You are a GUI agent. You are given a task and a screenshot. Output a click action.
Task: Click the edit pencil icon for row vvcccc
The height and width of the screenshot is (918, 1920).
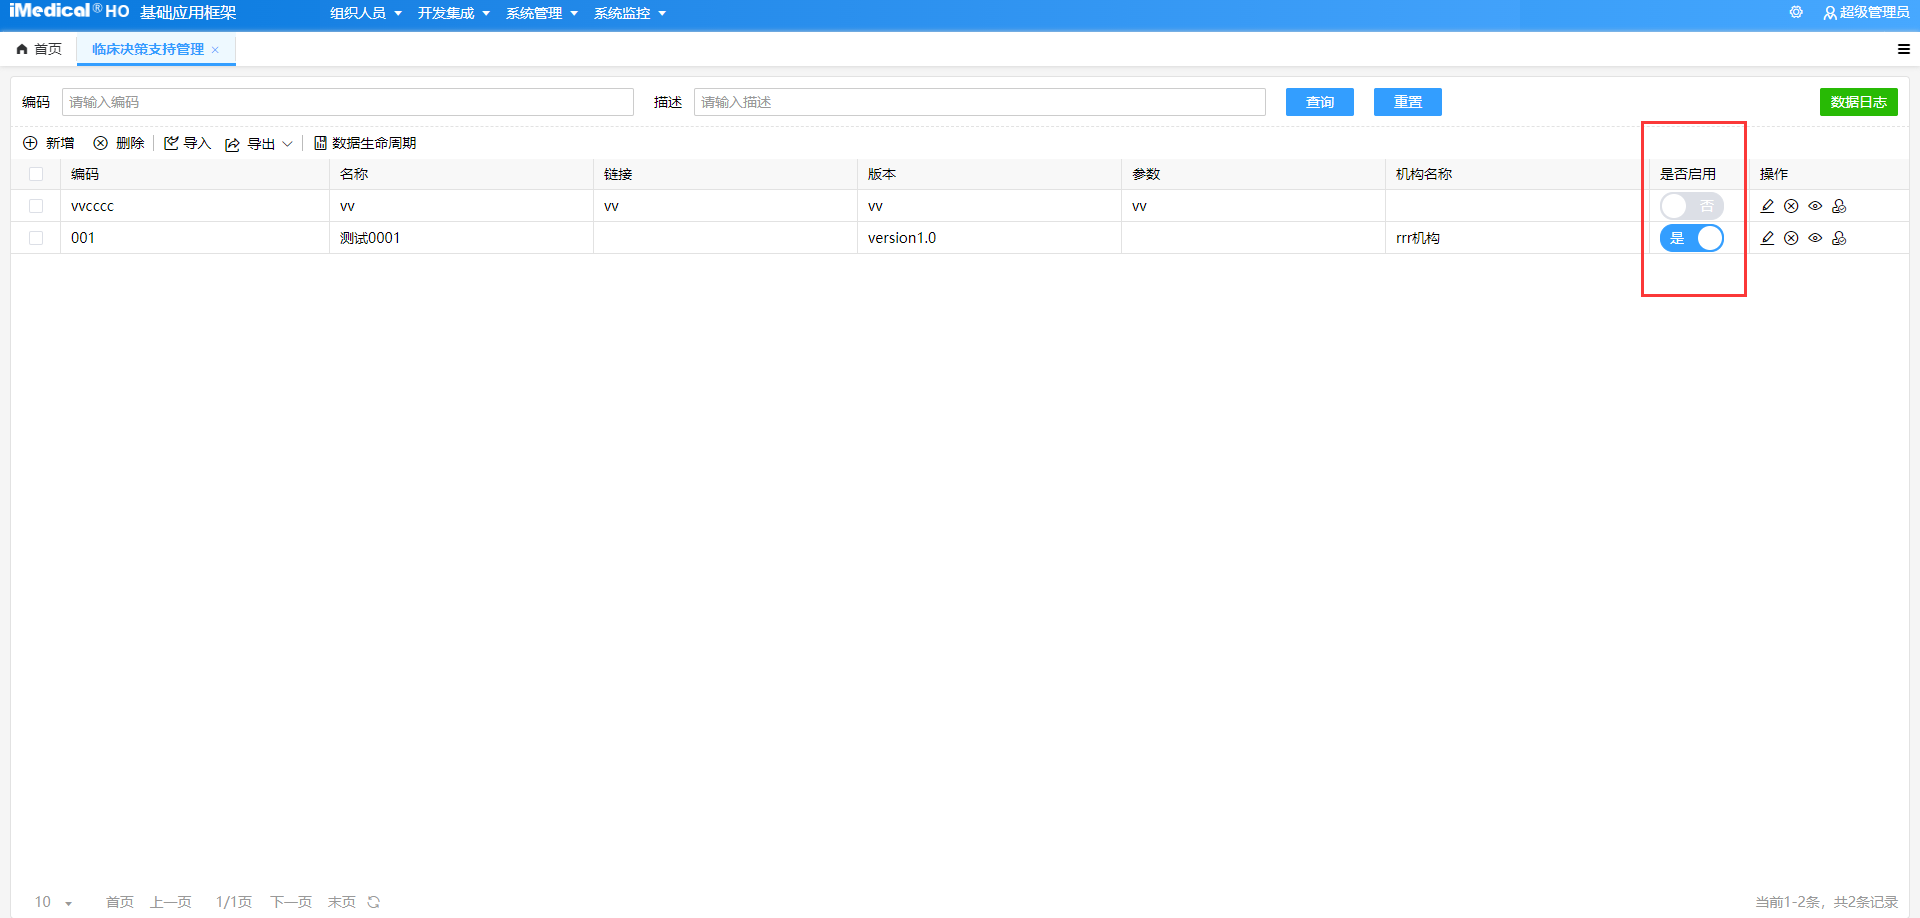[x=1767, y=206]
